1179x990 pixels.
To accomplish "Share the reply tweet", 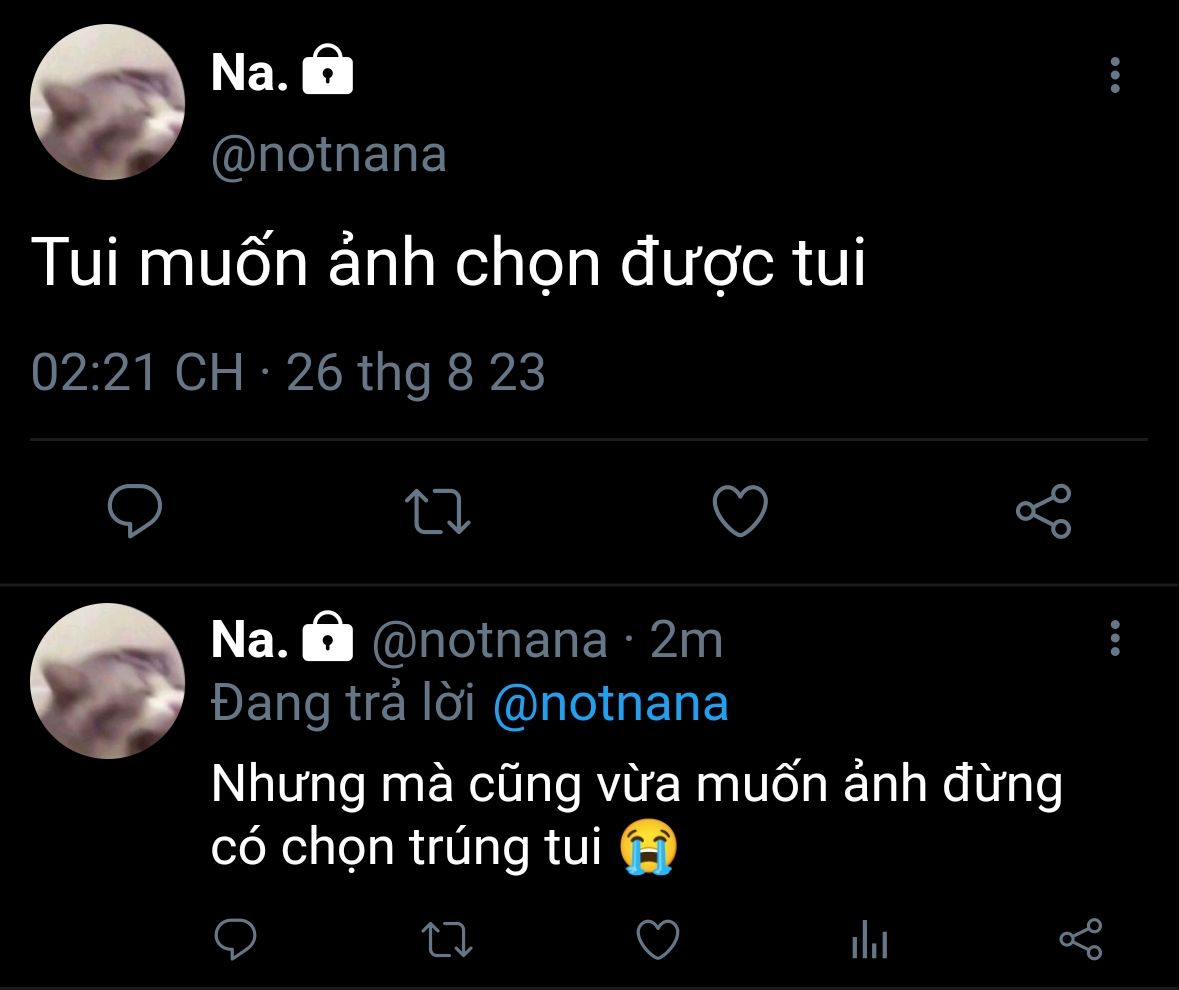I will [x=1081, y=940].
